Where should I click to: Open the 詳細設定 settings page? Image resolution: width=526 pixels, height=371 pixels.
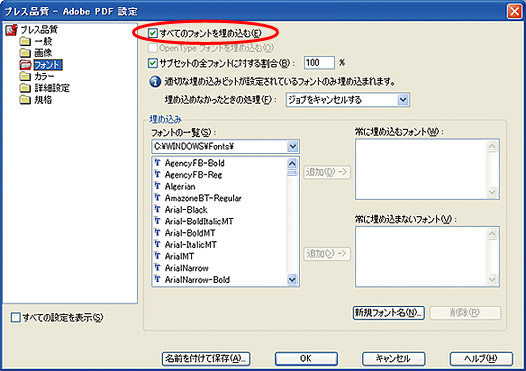52,88
